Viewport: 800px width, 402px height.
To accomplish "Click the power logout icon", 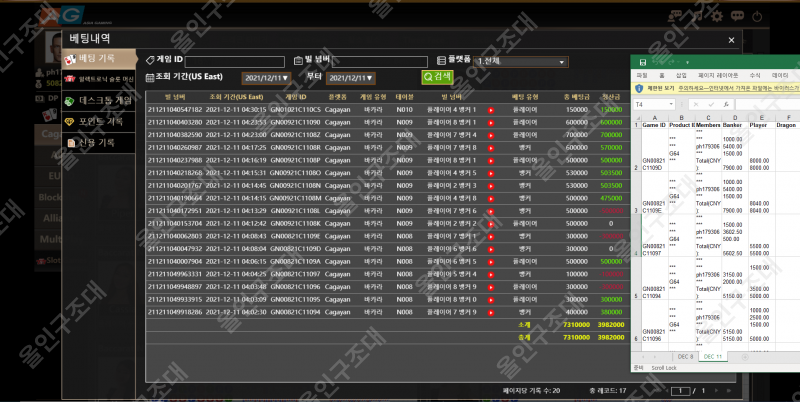I will click(x=757, y=16).
